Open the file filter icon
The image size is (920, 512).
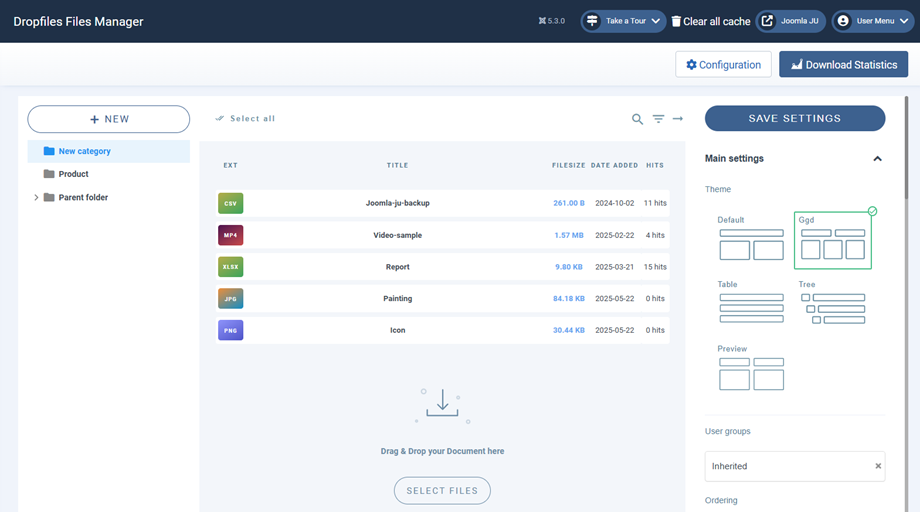click(658, 119)
